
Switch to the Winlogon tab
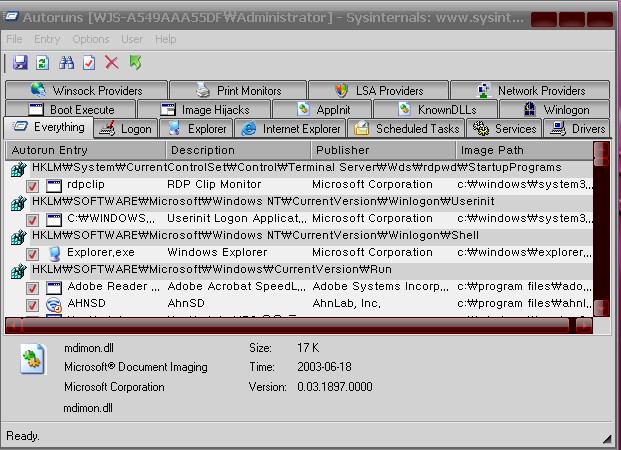click(554, 109)
